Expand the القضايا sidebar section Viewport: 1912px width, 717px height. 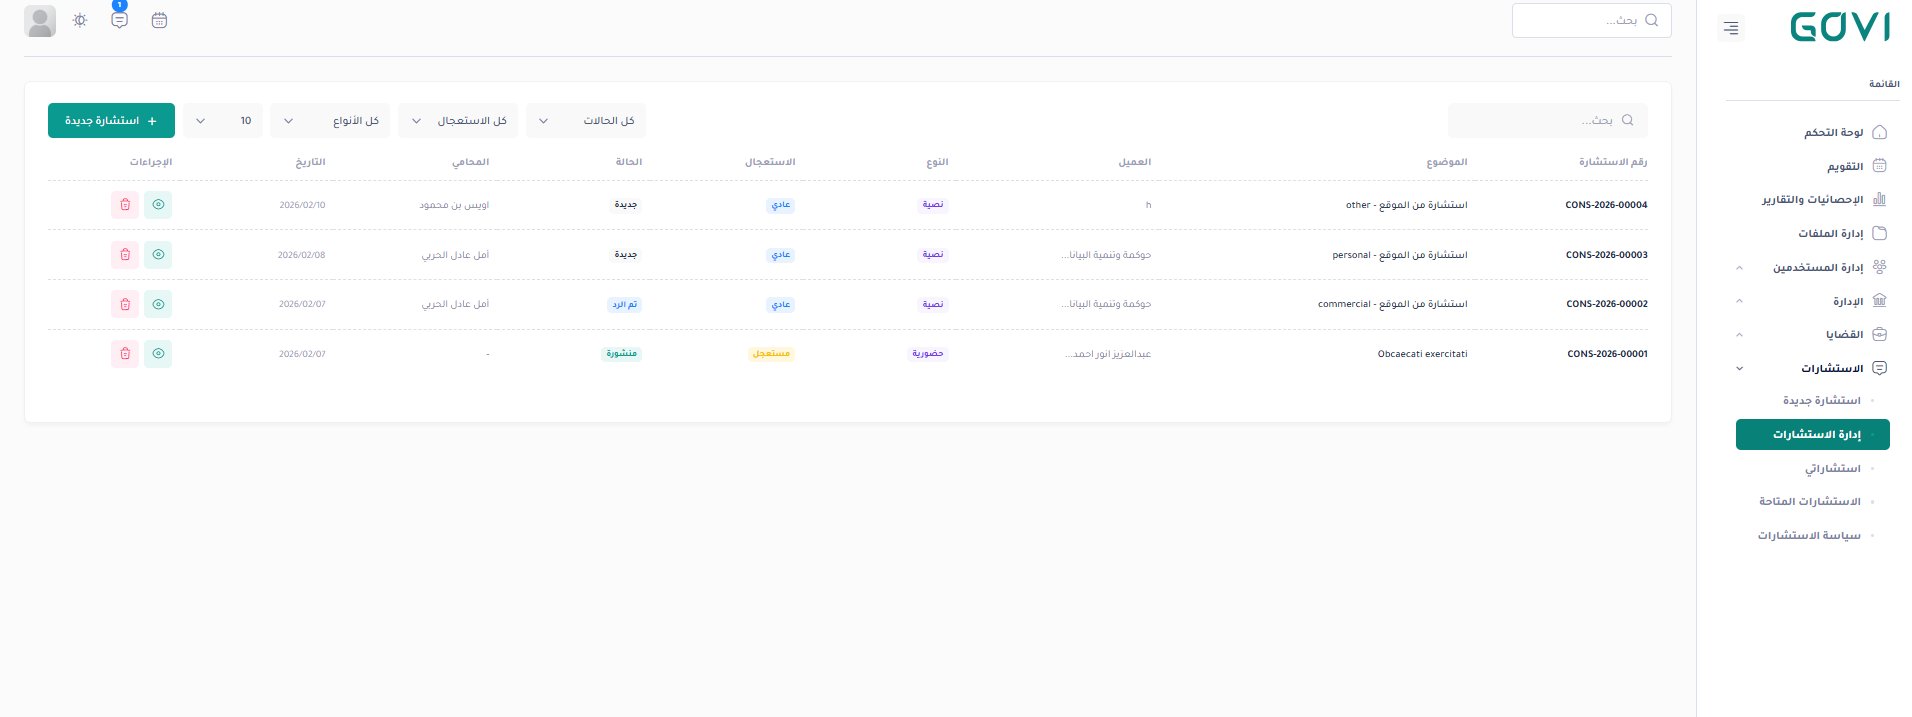1811,334
